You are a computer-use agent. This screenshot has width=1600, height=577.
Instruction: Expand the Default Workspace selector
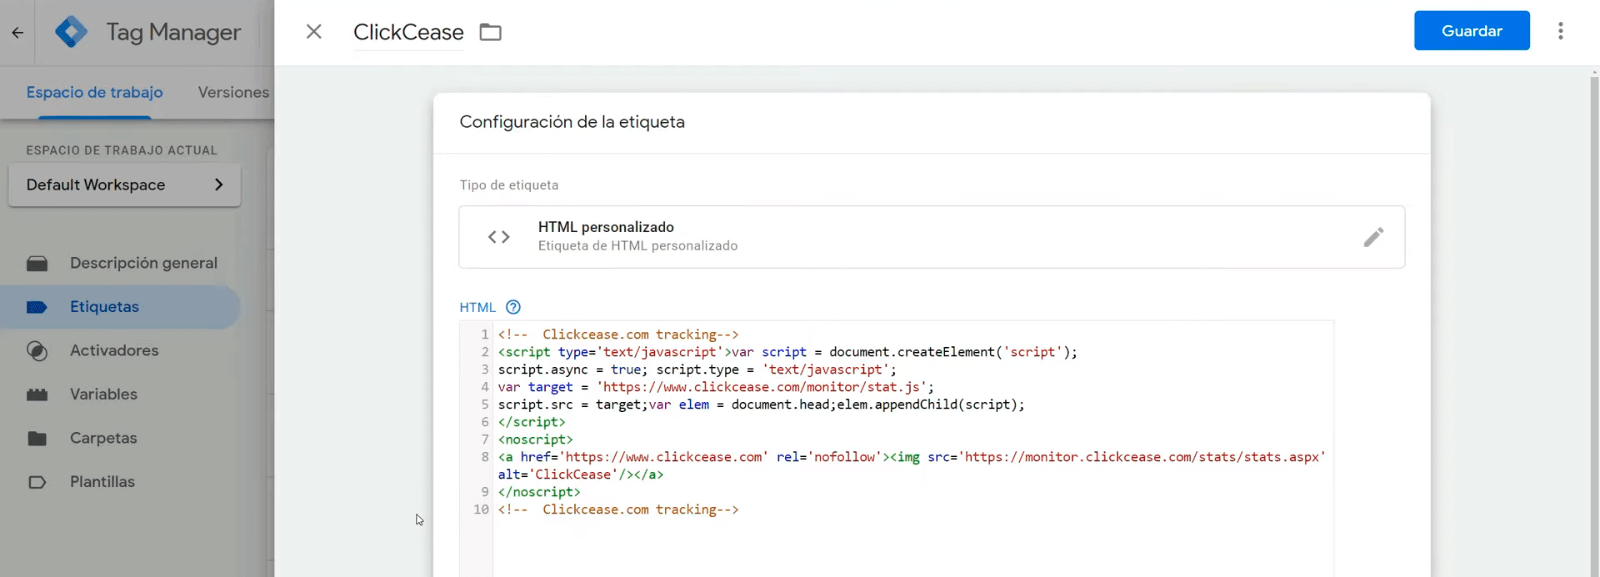(124, 185)
